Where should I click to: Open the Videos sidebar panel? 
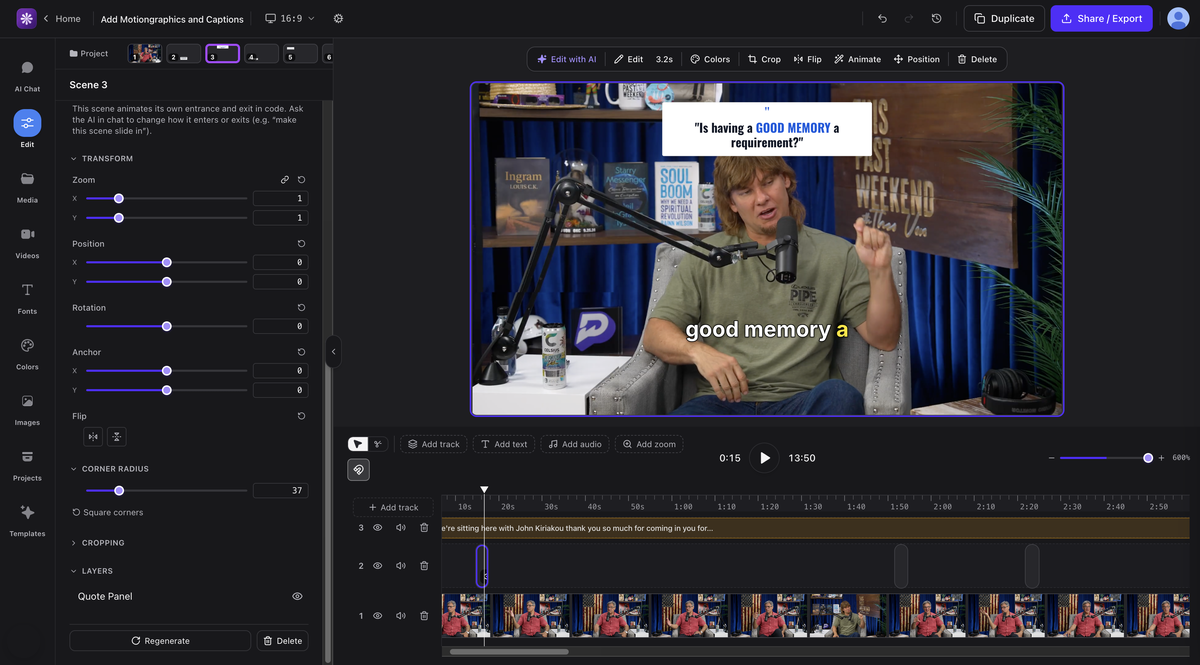27,242
